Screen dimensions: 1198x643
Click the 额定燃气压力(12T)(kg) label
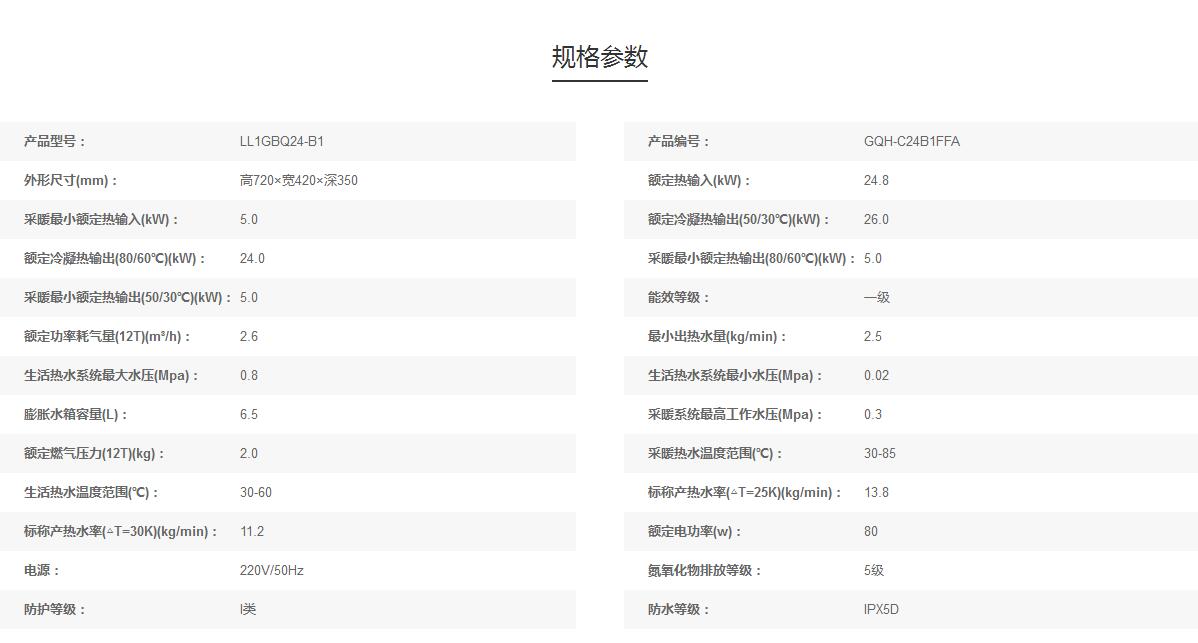95,453
